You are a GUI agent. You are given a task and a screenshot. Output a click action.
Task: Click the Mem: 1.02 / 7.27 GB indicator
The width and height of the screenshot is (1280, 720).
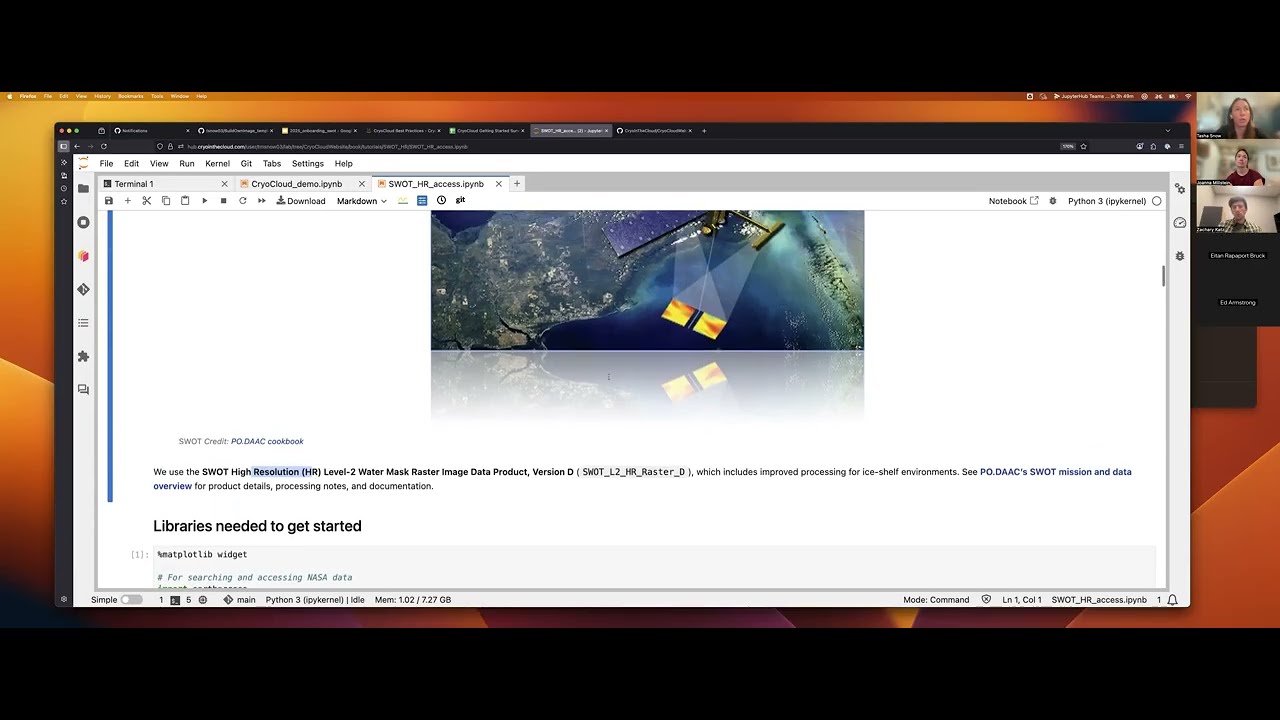[x=413, y=600]
